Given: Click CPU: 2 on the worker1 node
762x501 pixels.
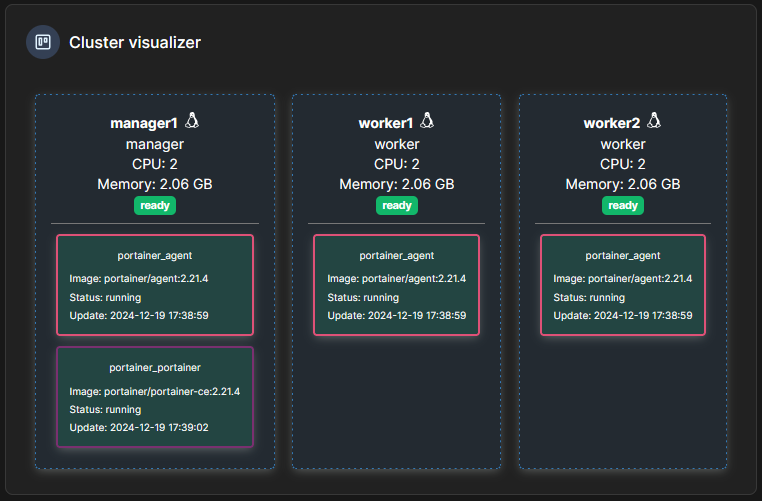Looking at the screenshot, I should 397,164.
